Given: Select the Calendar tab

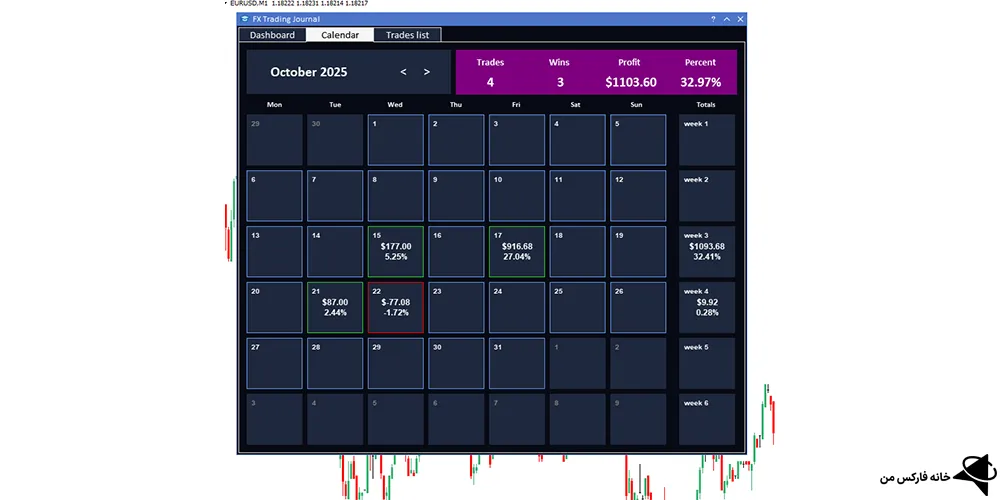Looking at the screenshot, I should (x=340, y=35).
